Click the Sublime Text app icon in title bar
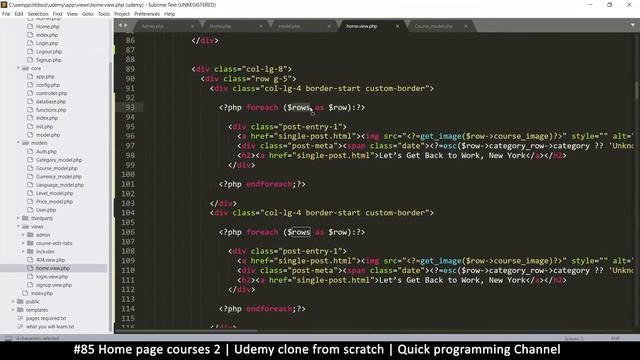The height and width of the screenshot is (360, 640). coord(4,4)
